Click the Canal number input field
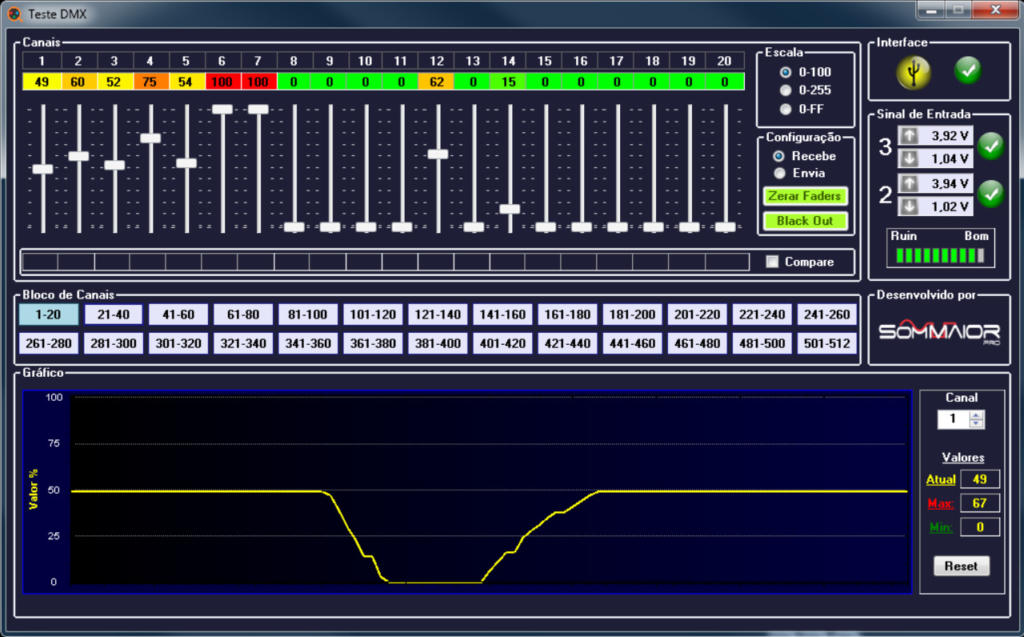 tap(953, 419)
